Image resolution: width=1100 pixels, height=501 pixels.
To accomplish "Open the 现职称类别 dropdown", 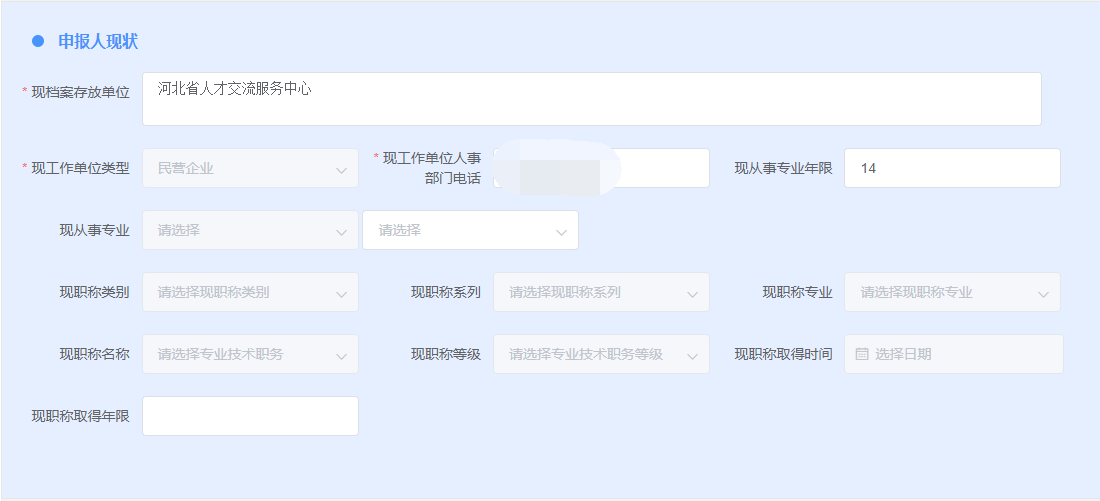I will tap(250, 293).
